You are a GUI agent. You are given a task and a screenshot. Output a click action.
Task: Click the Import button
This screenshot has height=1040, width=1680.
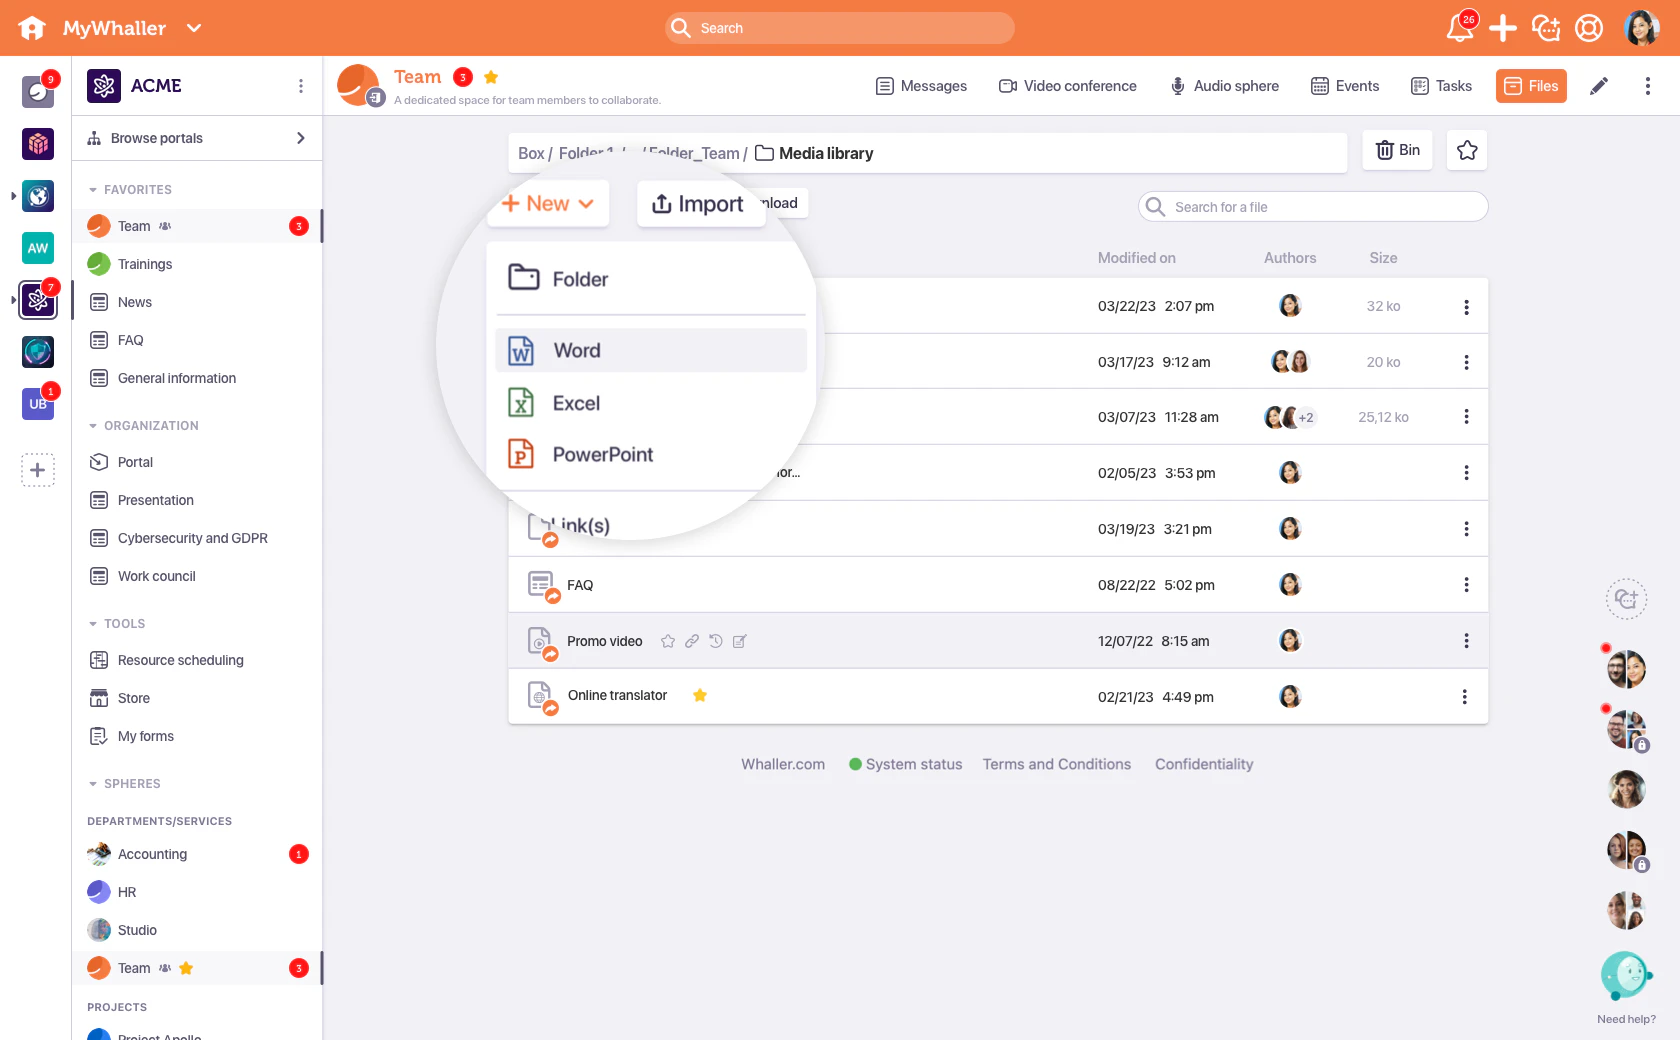pos(699,203)
